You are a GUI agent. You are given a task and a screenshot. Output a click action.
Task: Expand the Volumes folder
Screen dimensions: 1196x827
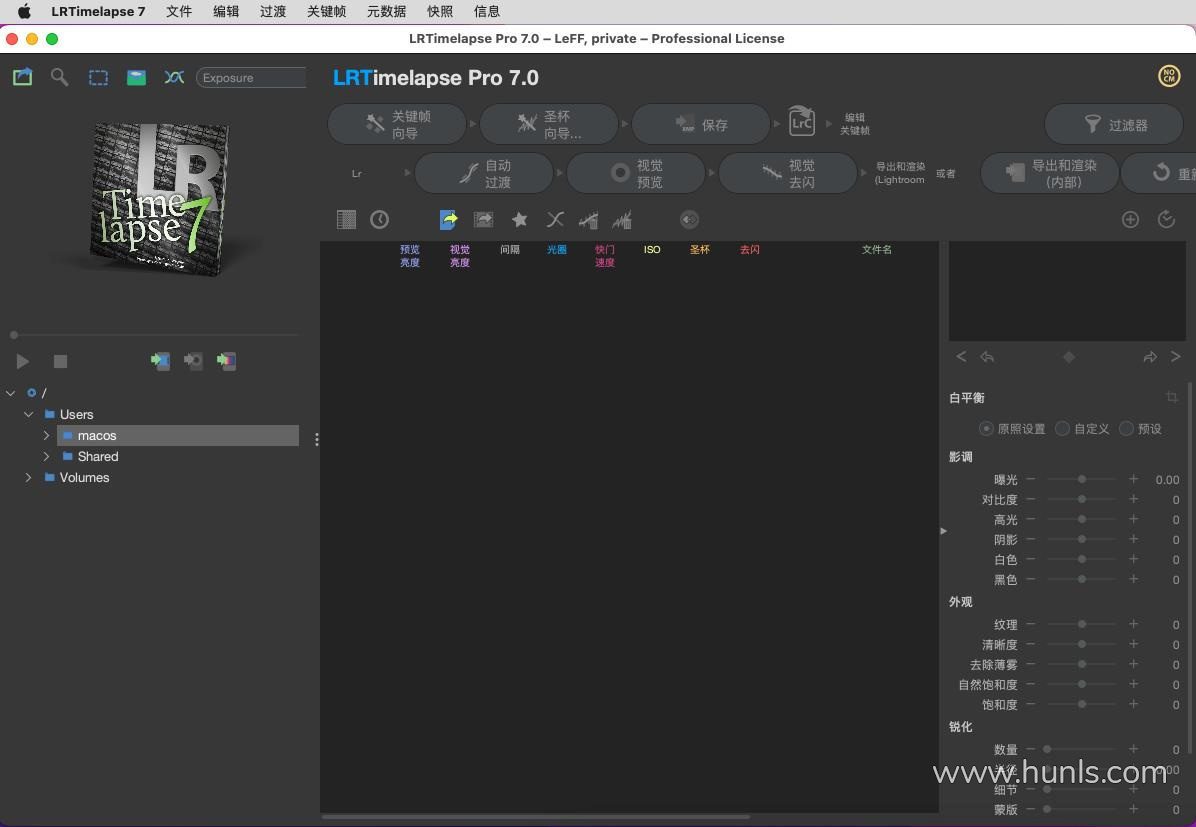tap(28, 478)
